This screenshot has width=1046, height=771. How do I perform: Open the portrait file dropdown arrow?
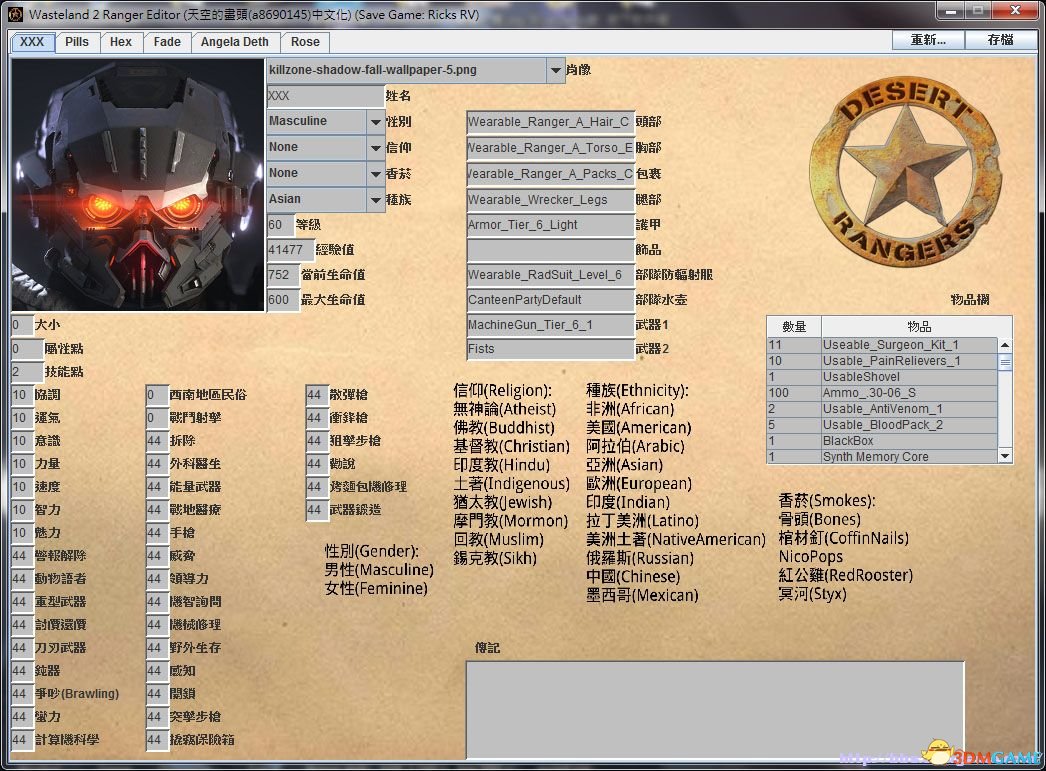pos(556,70)
